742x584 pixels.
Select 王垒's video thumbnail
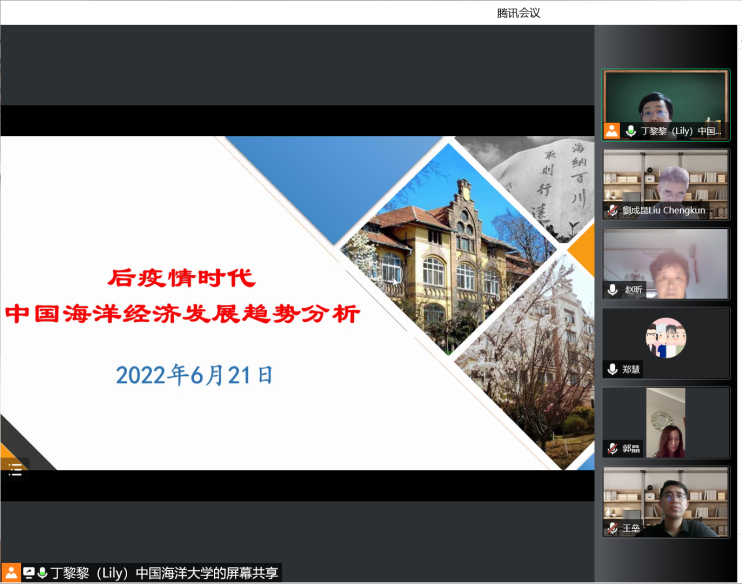coord(666,498)
